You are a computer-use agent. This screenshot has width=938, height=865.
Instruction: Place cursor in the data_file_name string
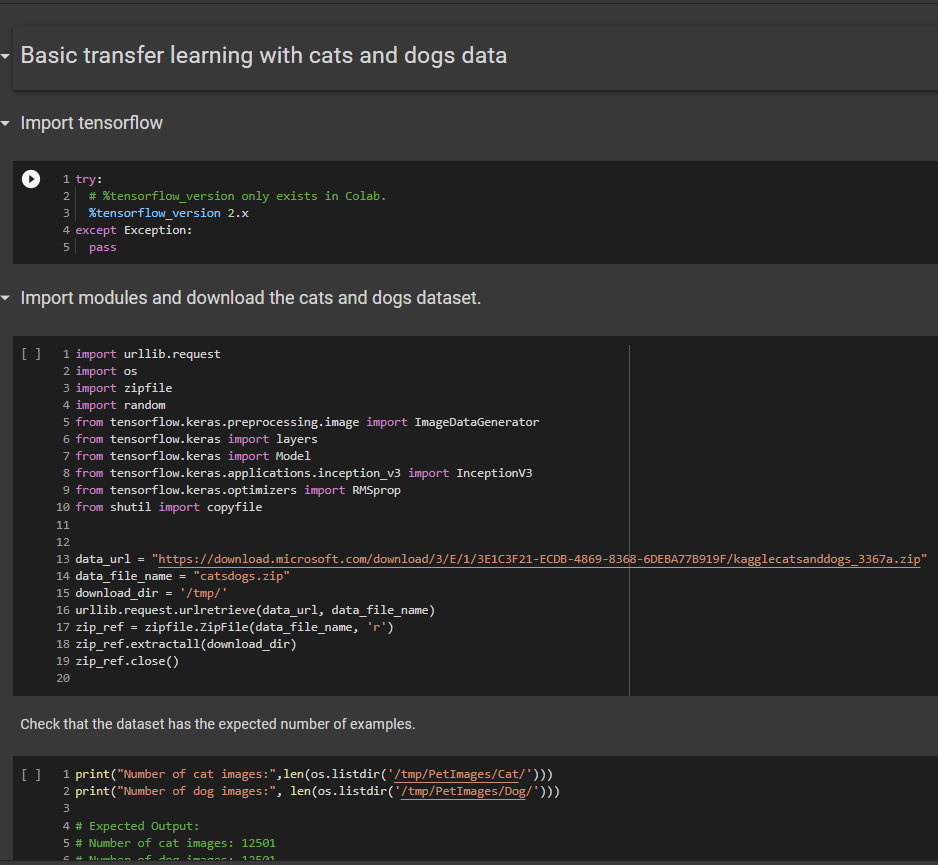tap(250, 575)
